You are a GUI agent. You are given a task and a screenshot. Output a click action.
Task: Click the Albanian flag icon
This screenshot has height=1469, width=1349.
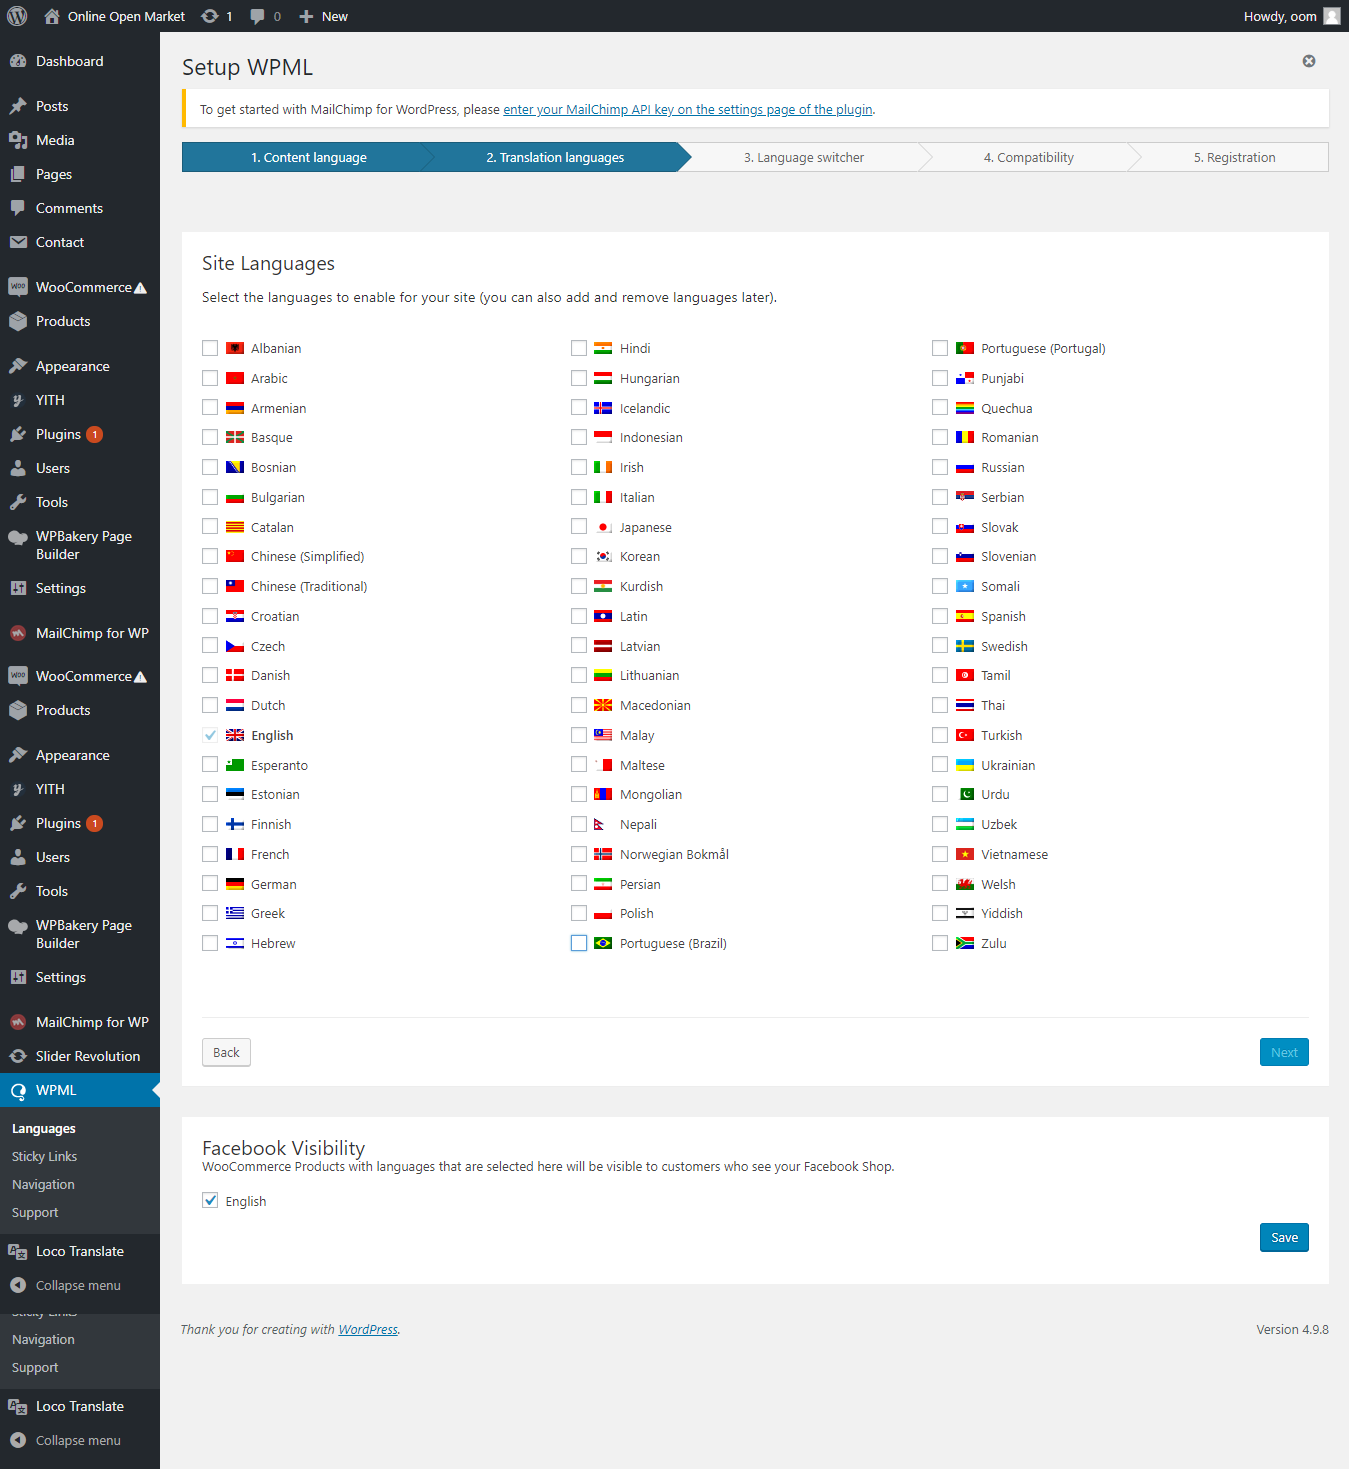click(x=235, y=348)
